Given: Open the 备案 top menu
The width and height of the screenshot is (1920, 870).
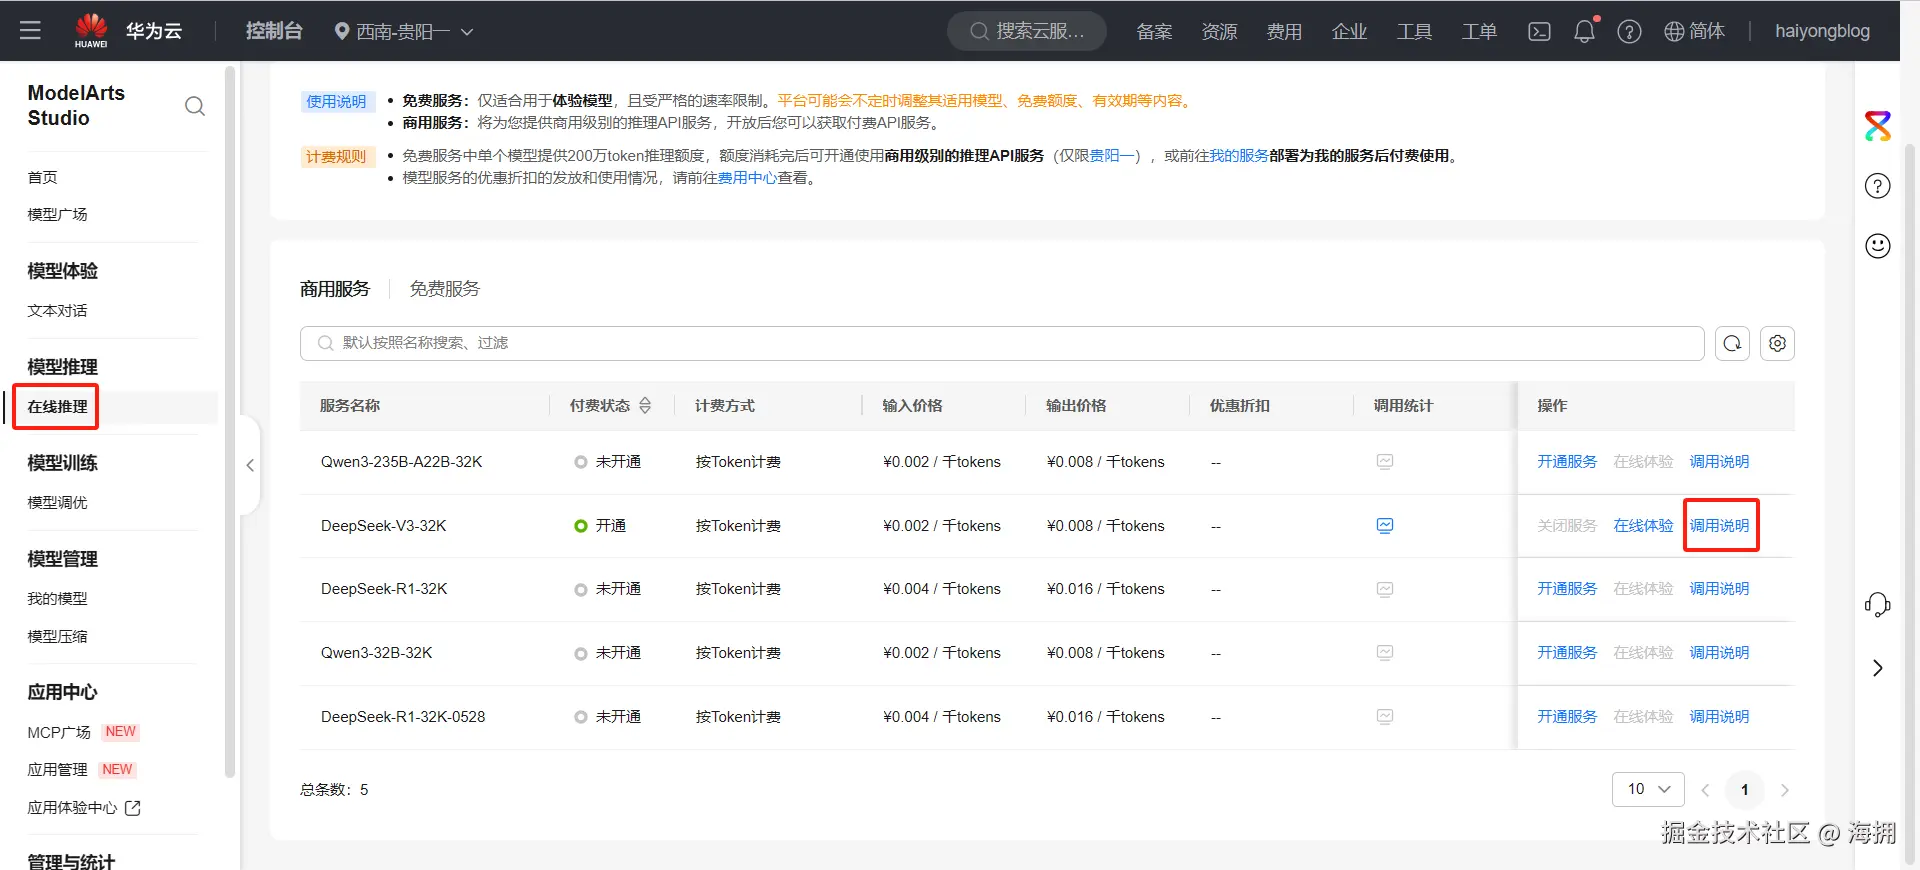Looking at the screenshot, I should 1154,32.
